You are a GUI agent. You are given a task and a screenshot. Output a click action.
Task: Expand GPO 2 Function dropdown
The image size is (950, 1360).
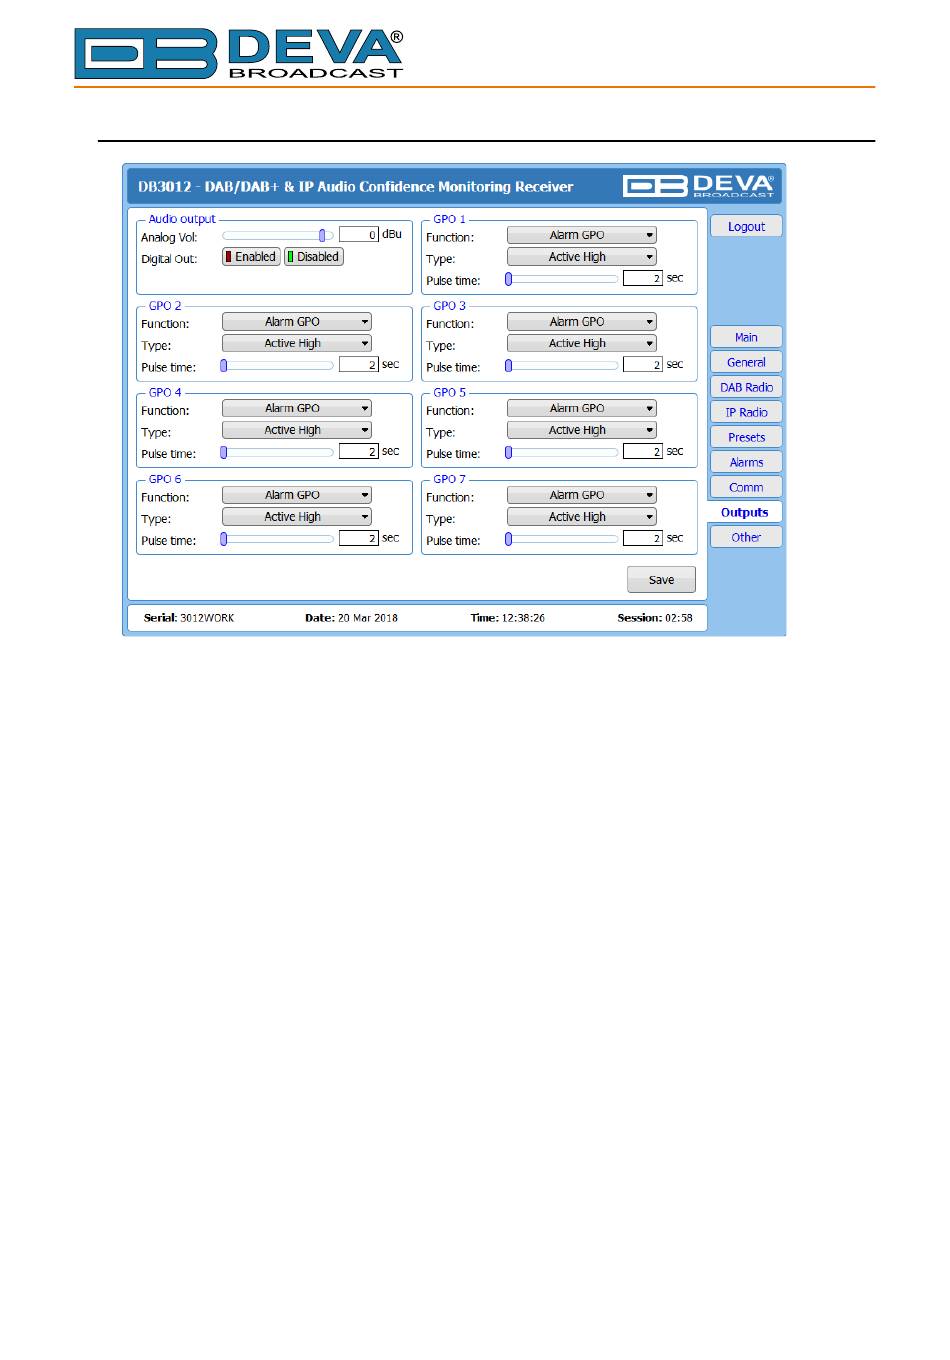(296, 322)
